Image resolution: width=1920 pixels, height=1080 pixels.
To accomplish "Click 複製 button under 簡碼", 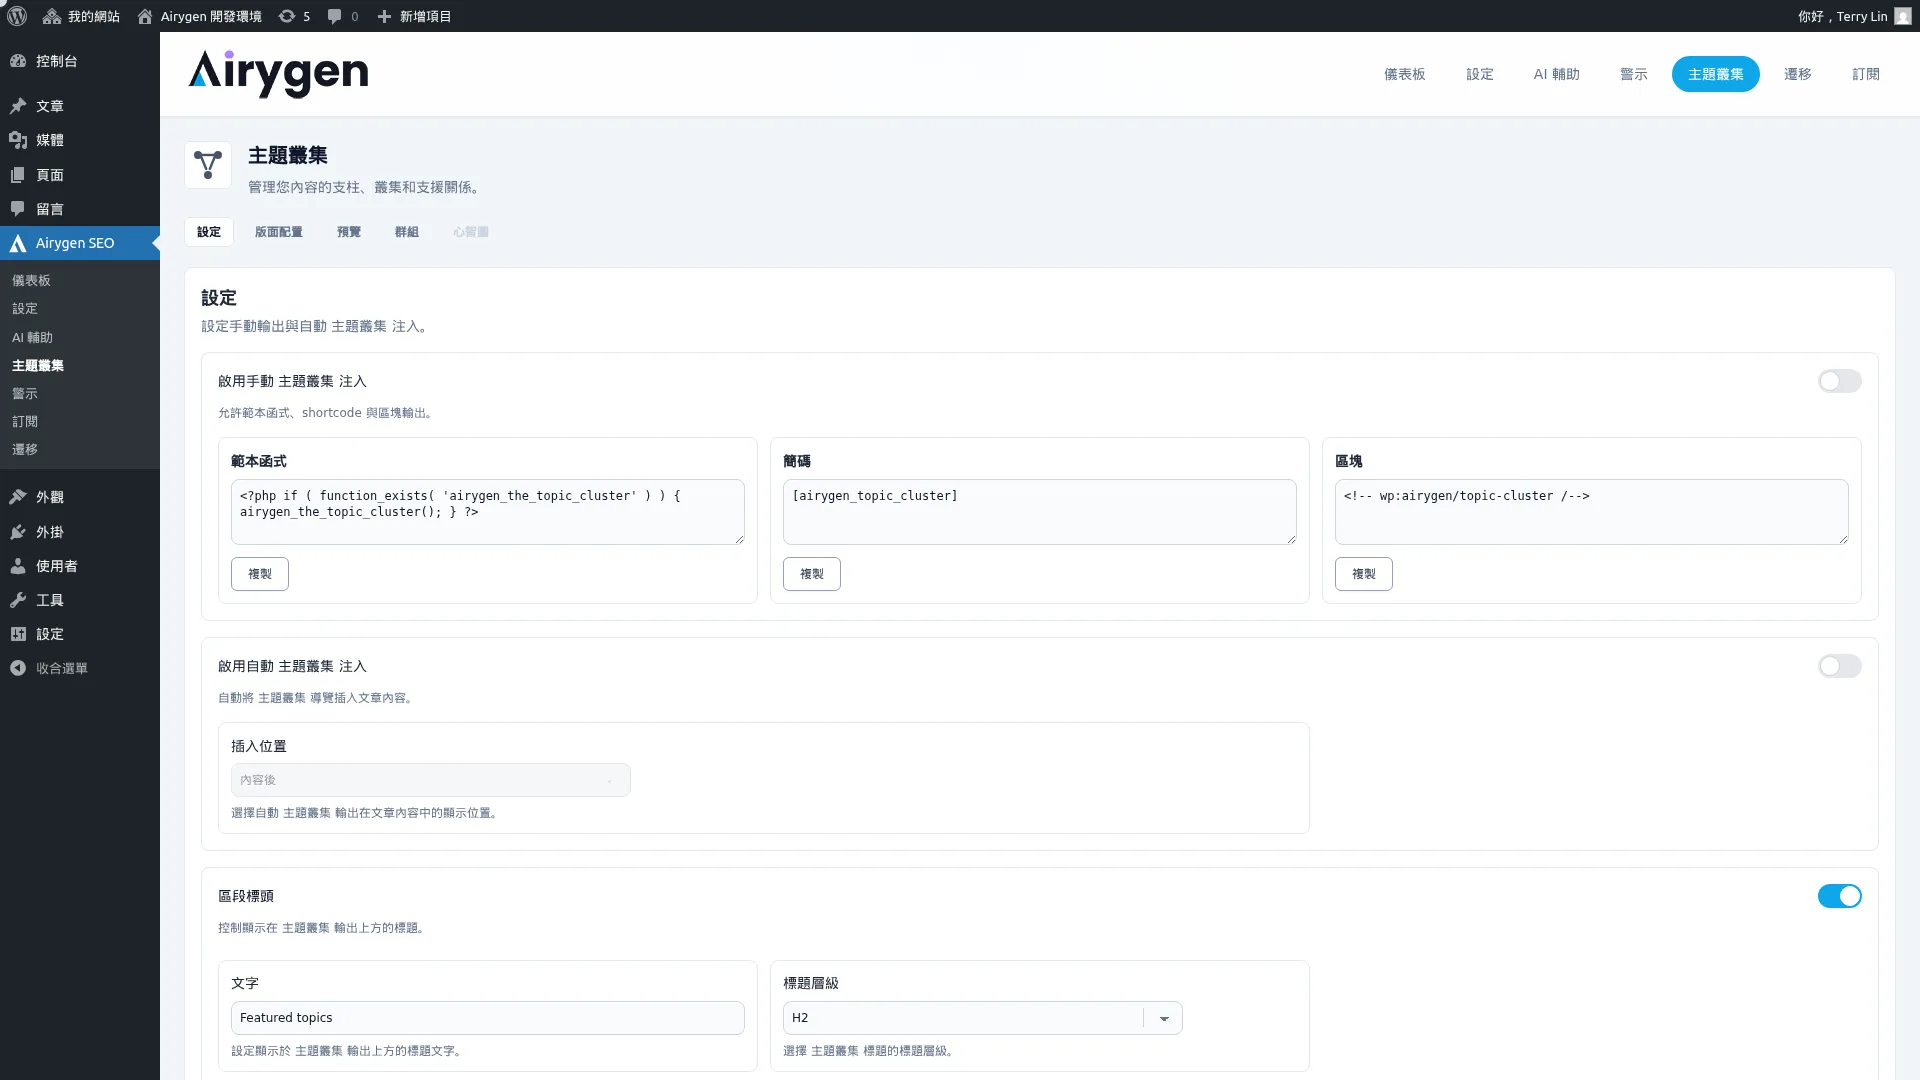I will pos(811,574).
